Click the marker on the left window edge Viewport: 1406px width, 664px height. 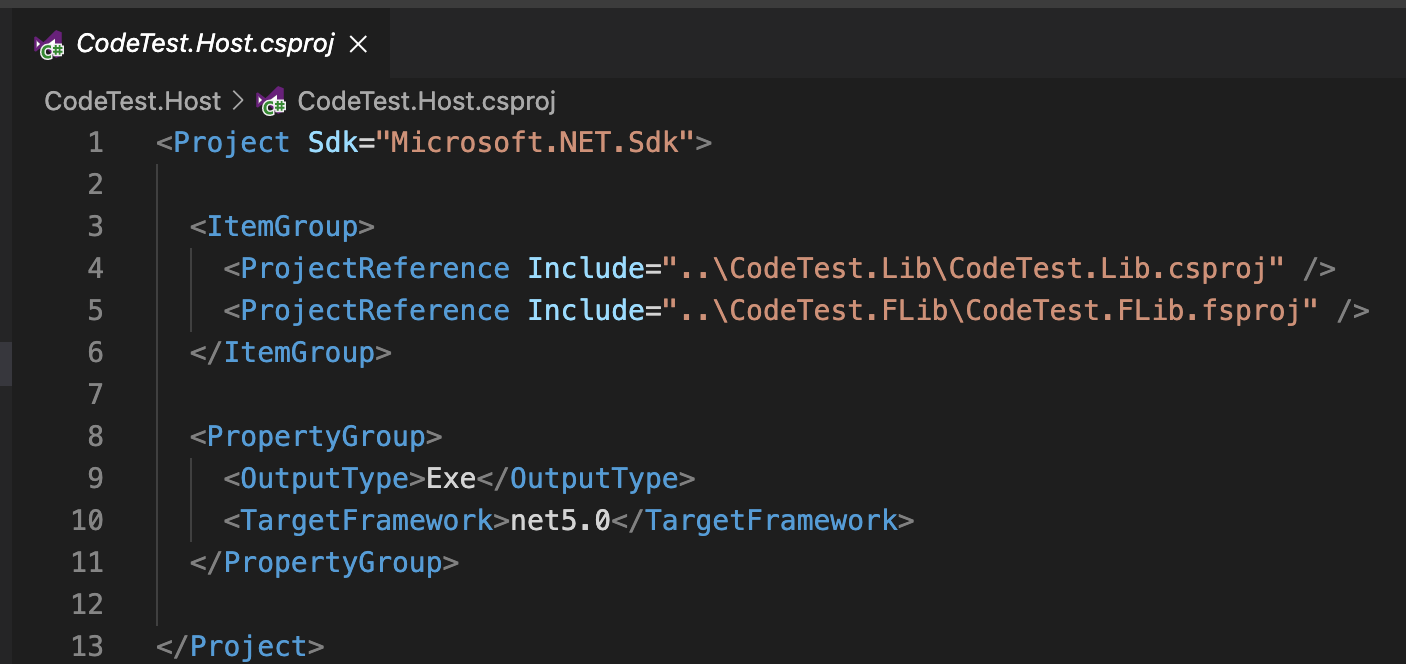point(4,364)
